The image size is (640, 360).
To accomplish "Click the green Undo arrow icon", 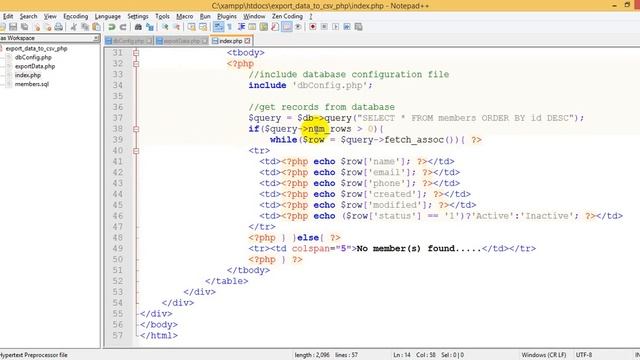I will tap(112, 27).
